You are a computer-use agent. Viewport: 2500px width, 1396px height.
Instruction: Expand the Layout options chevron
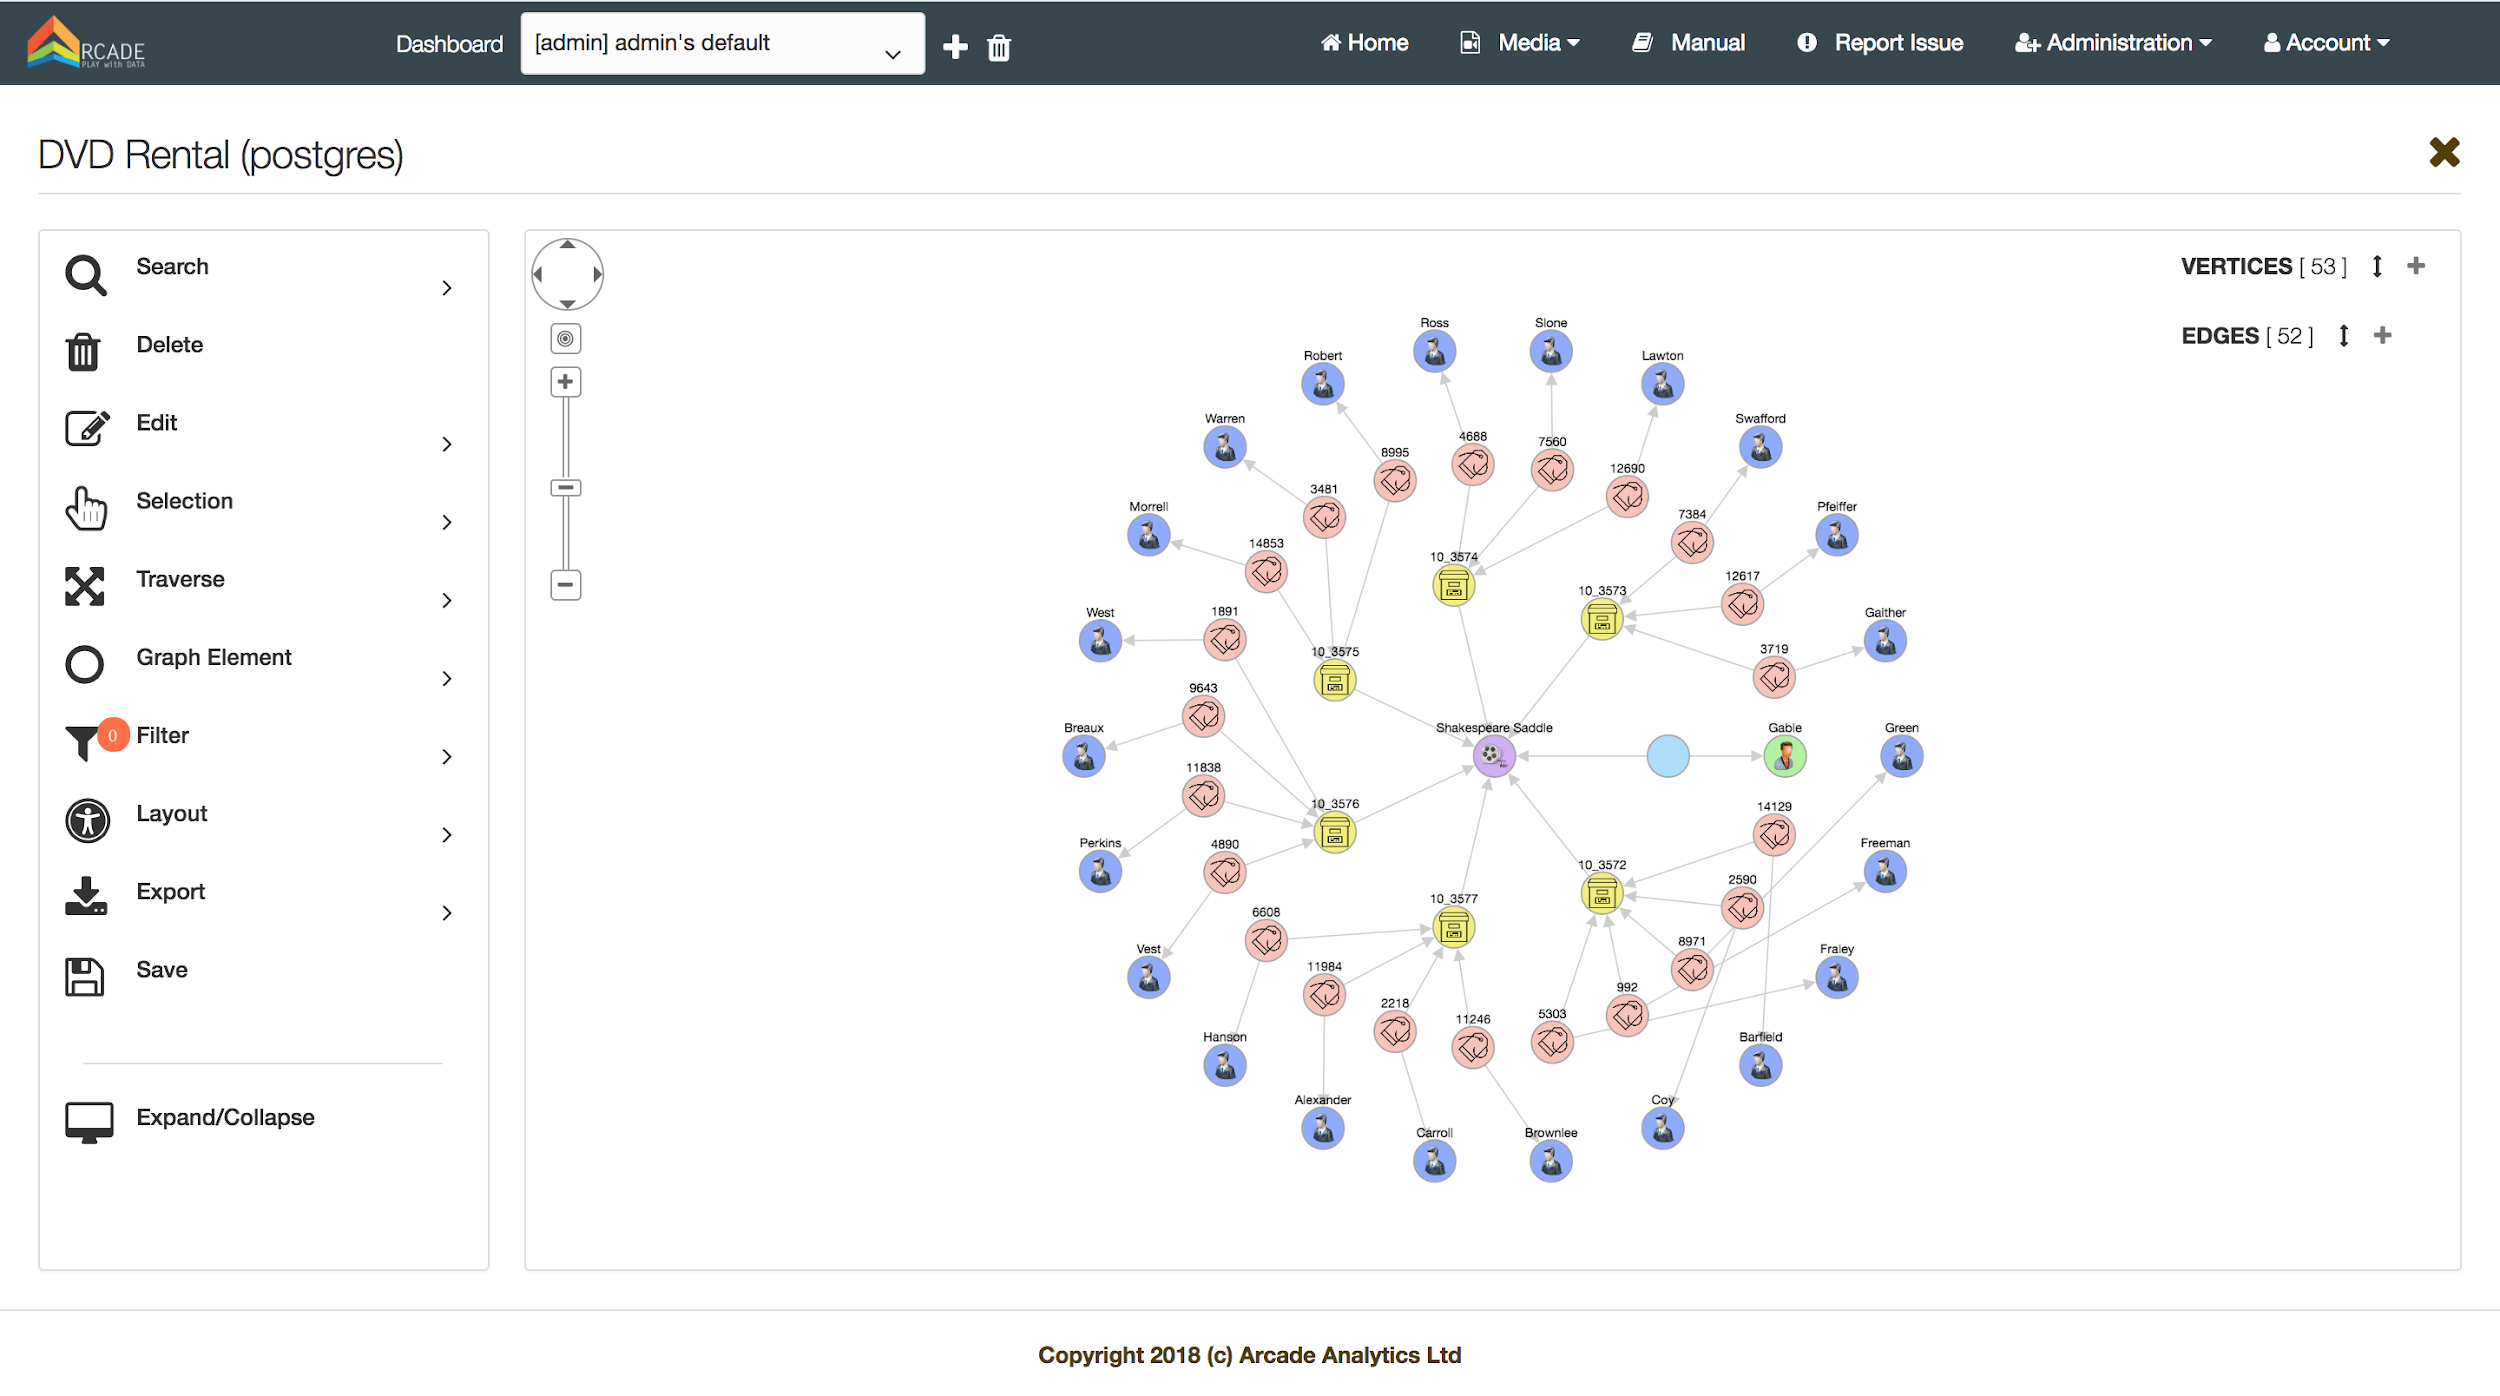[x=447, y=835]
